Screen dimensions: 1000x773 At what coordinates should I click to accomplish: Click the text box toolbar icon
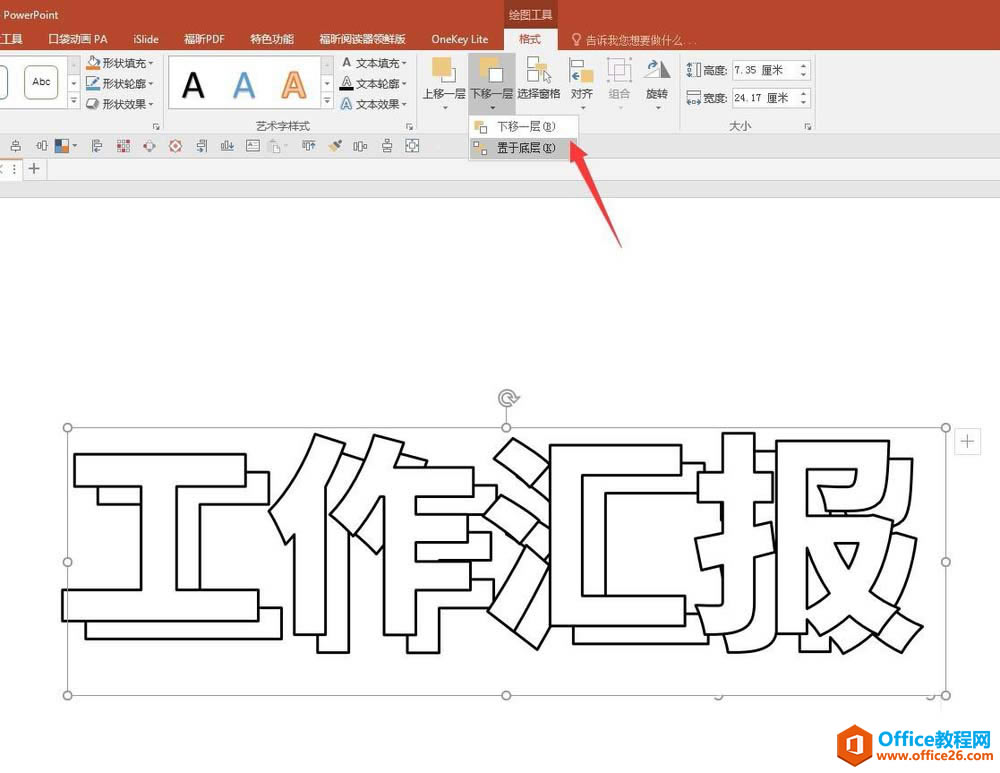point(253,145)
